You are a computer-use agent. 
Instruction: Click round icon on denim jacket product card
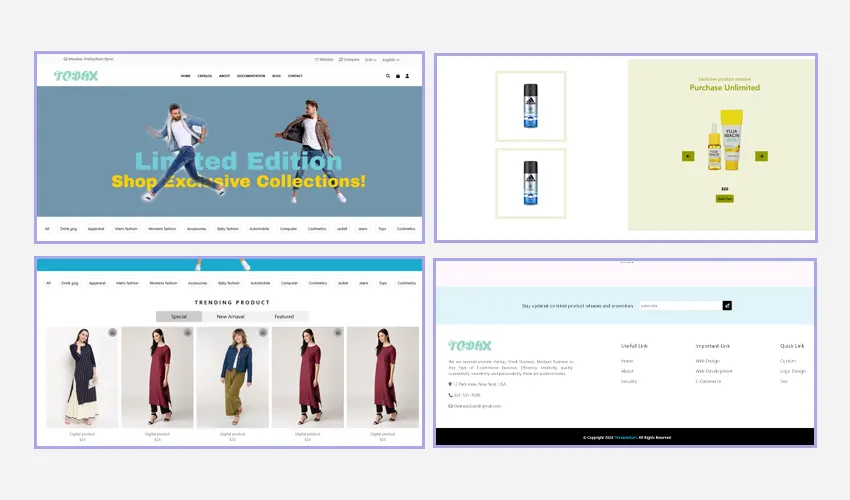[x=263, y=332]
